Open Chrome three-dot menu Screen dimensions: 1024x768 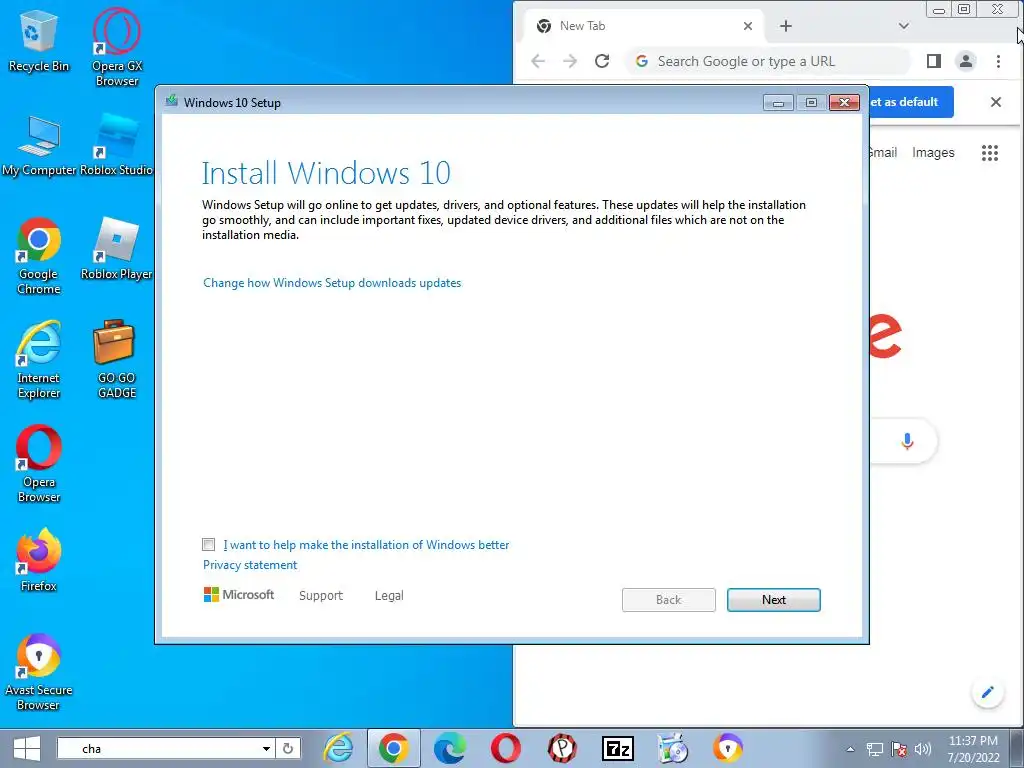[x=998, y=61]
